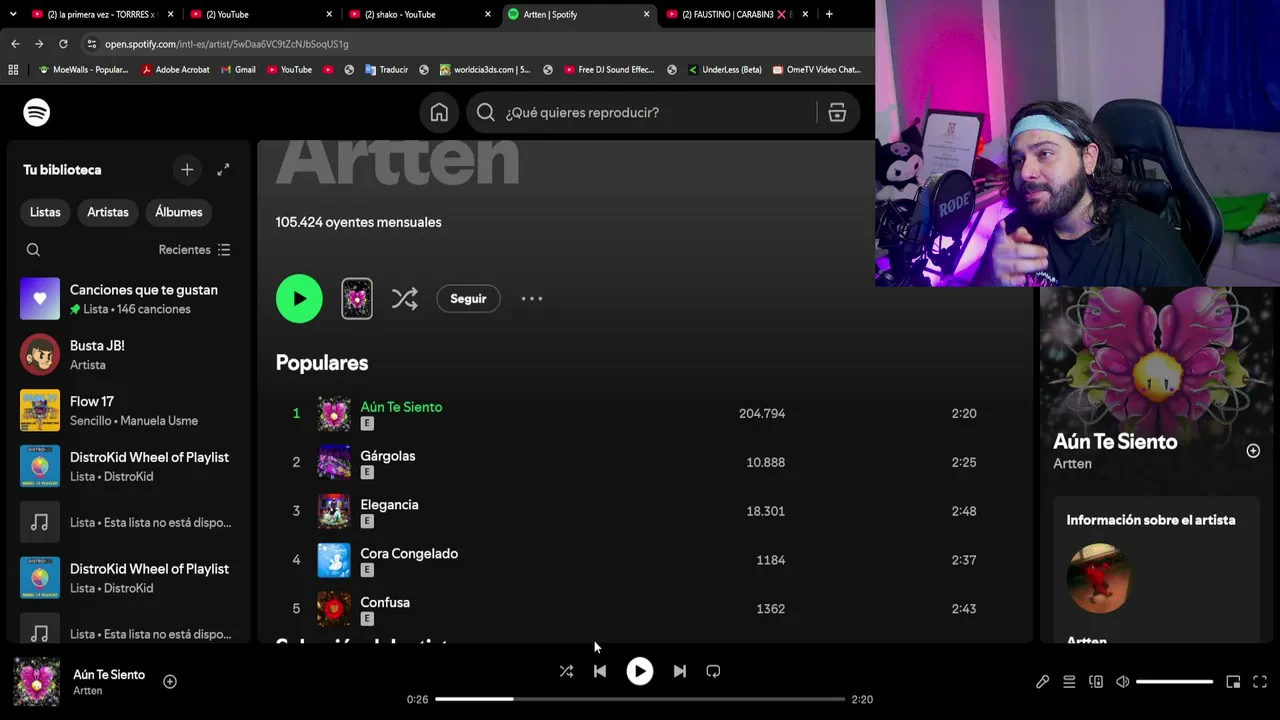1280x720 pixels.
Task: Open the Gmail bookmark
Action: (238, 70)
